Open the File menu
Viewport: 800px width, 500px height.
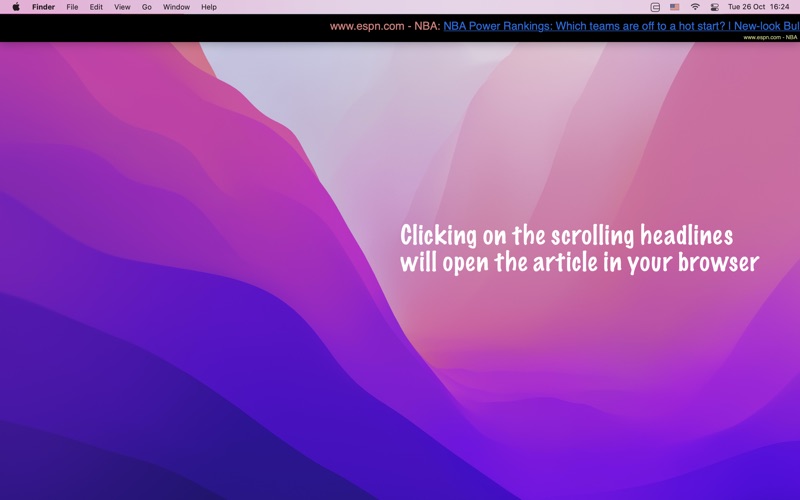pyautogui.click(x=72, y=7)
